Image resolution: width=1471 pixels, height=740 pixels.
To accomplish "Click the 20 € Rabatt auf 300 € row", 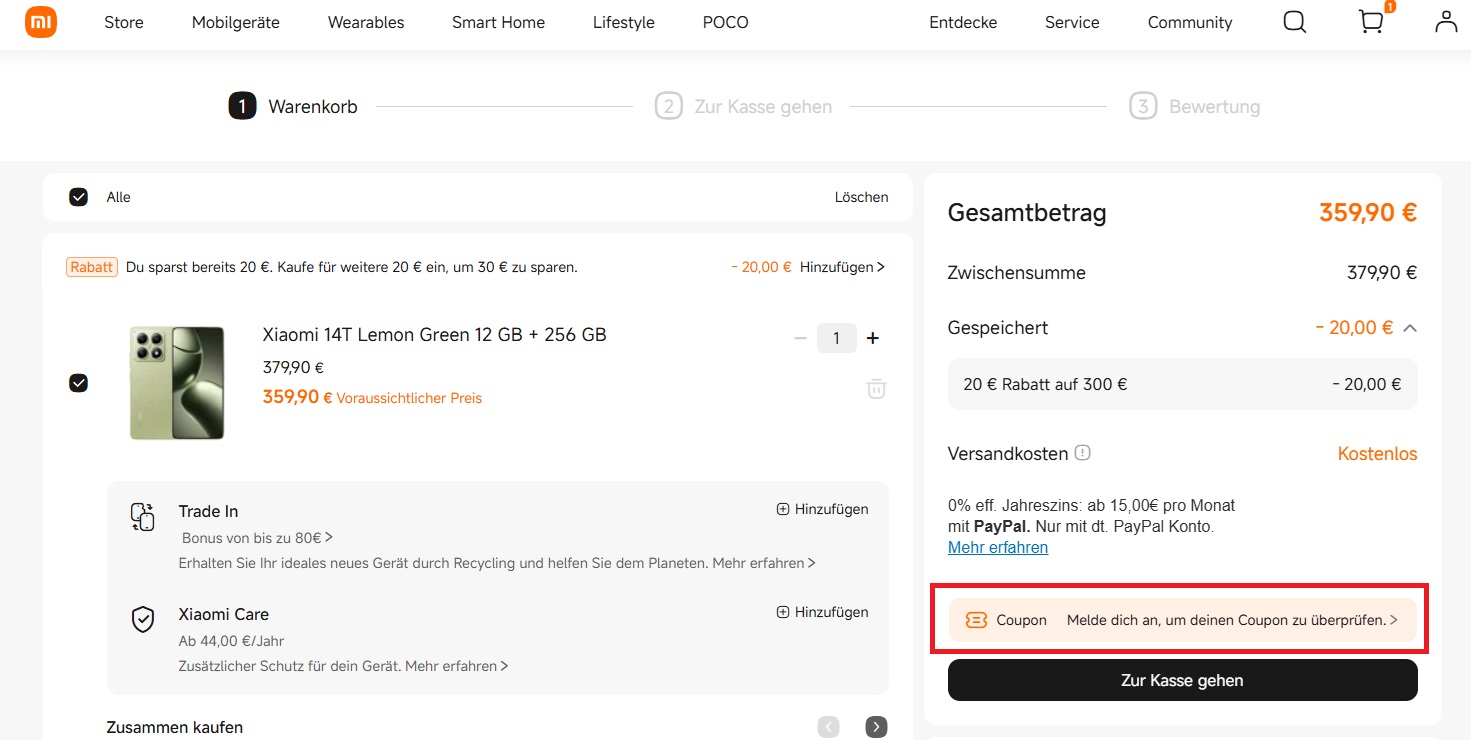I will tap(1183, 384).
